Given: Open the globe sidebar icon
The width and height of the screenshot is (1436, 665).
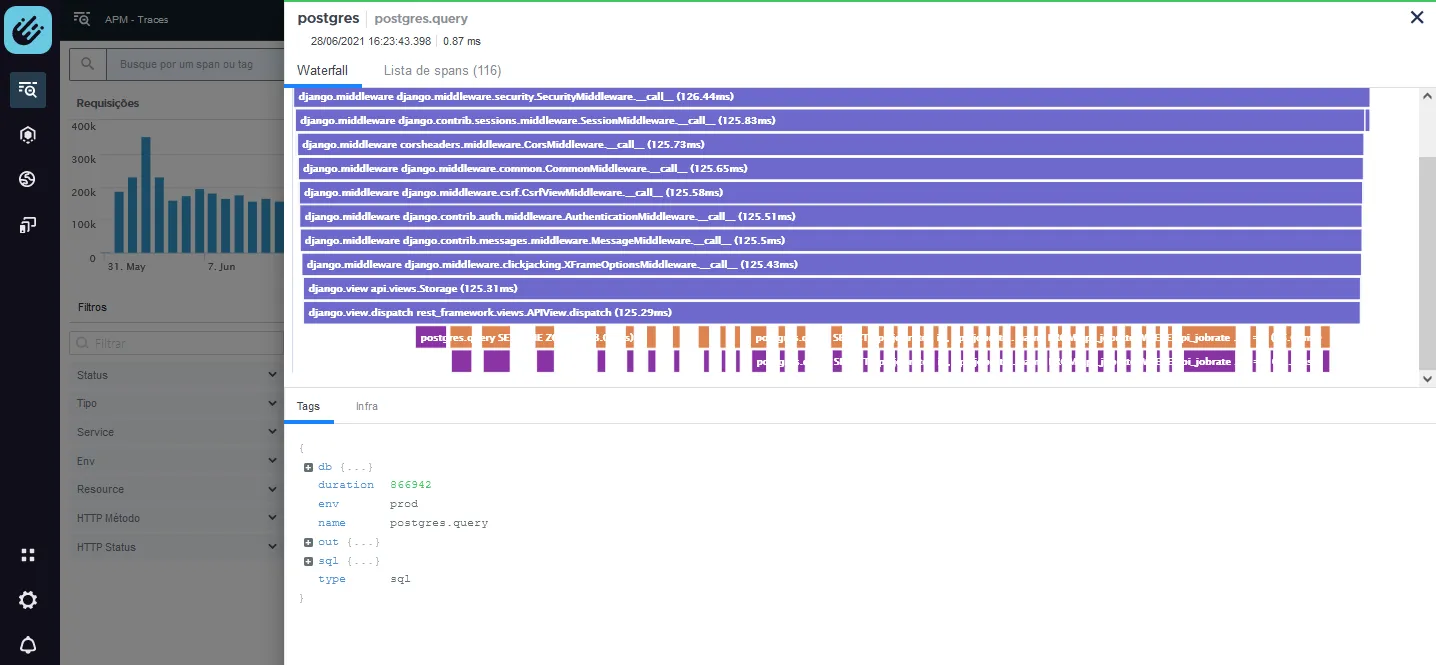Looking at the screenshot, I should click(x=28, y=179).
